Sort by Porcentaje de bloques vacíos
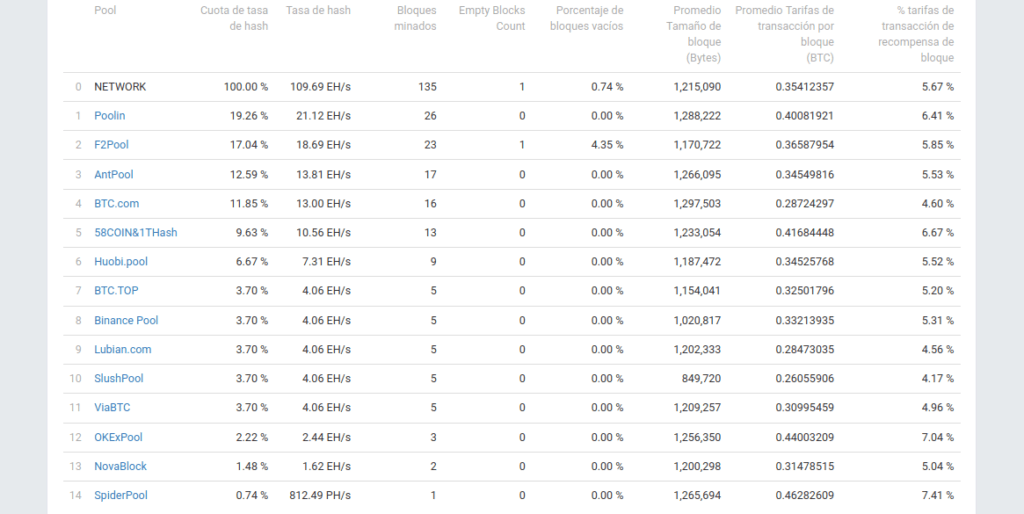This screenshot has width=1024, height=514. [x=586, y=18]
